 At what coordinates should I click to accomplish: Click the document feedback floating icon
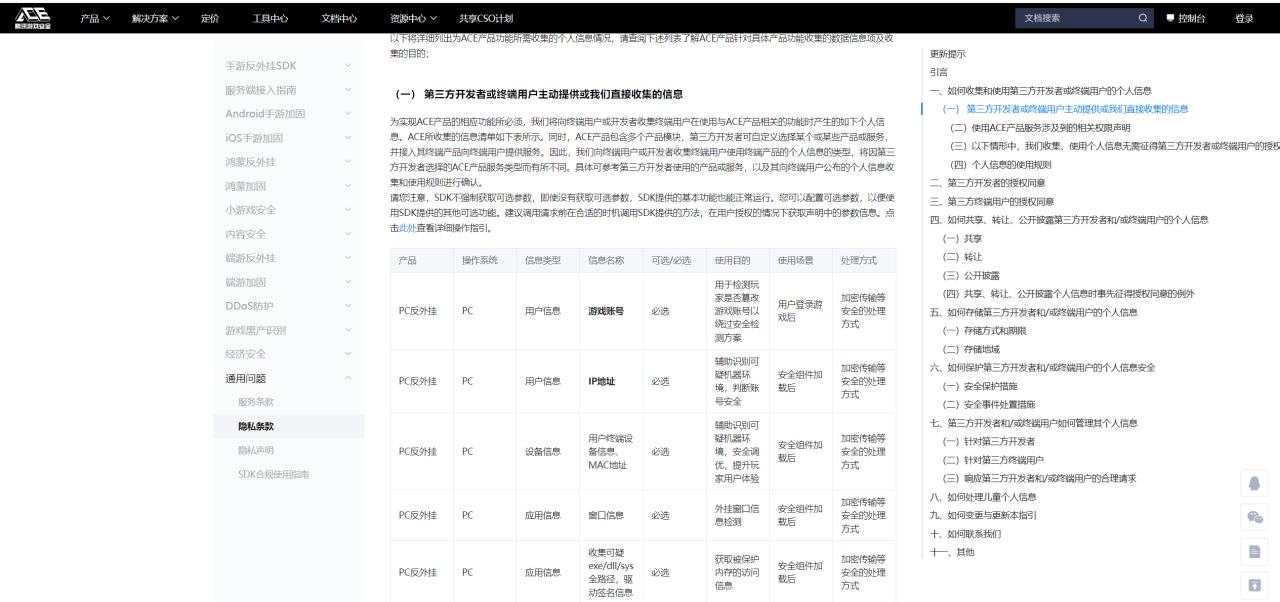pos(1254,551)
